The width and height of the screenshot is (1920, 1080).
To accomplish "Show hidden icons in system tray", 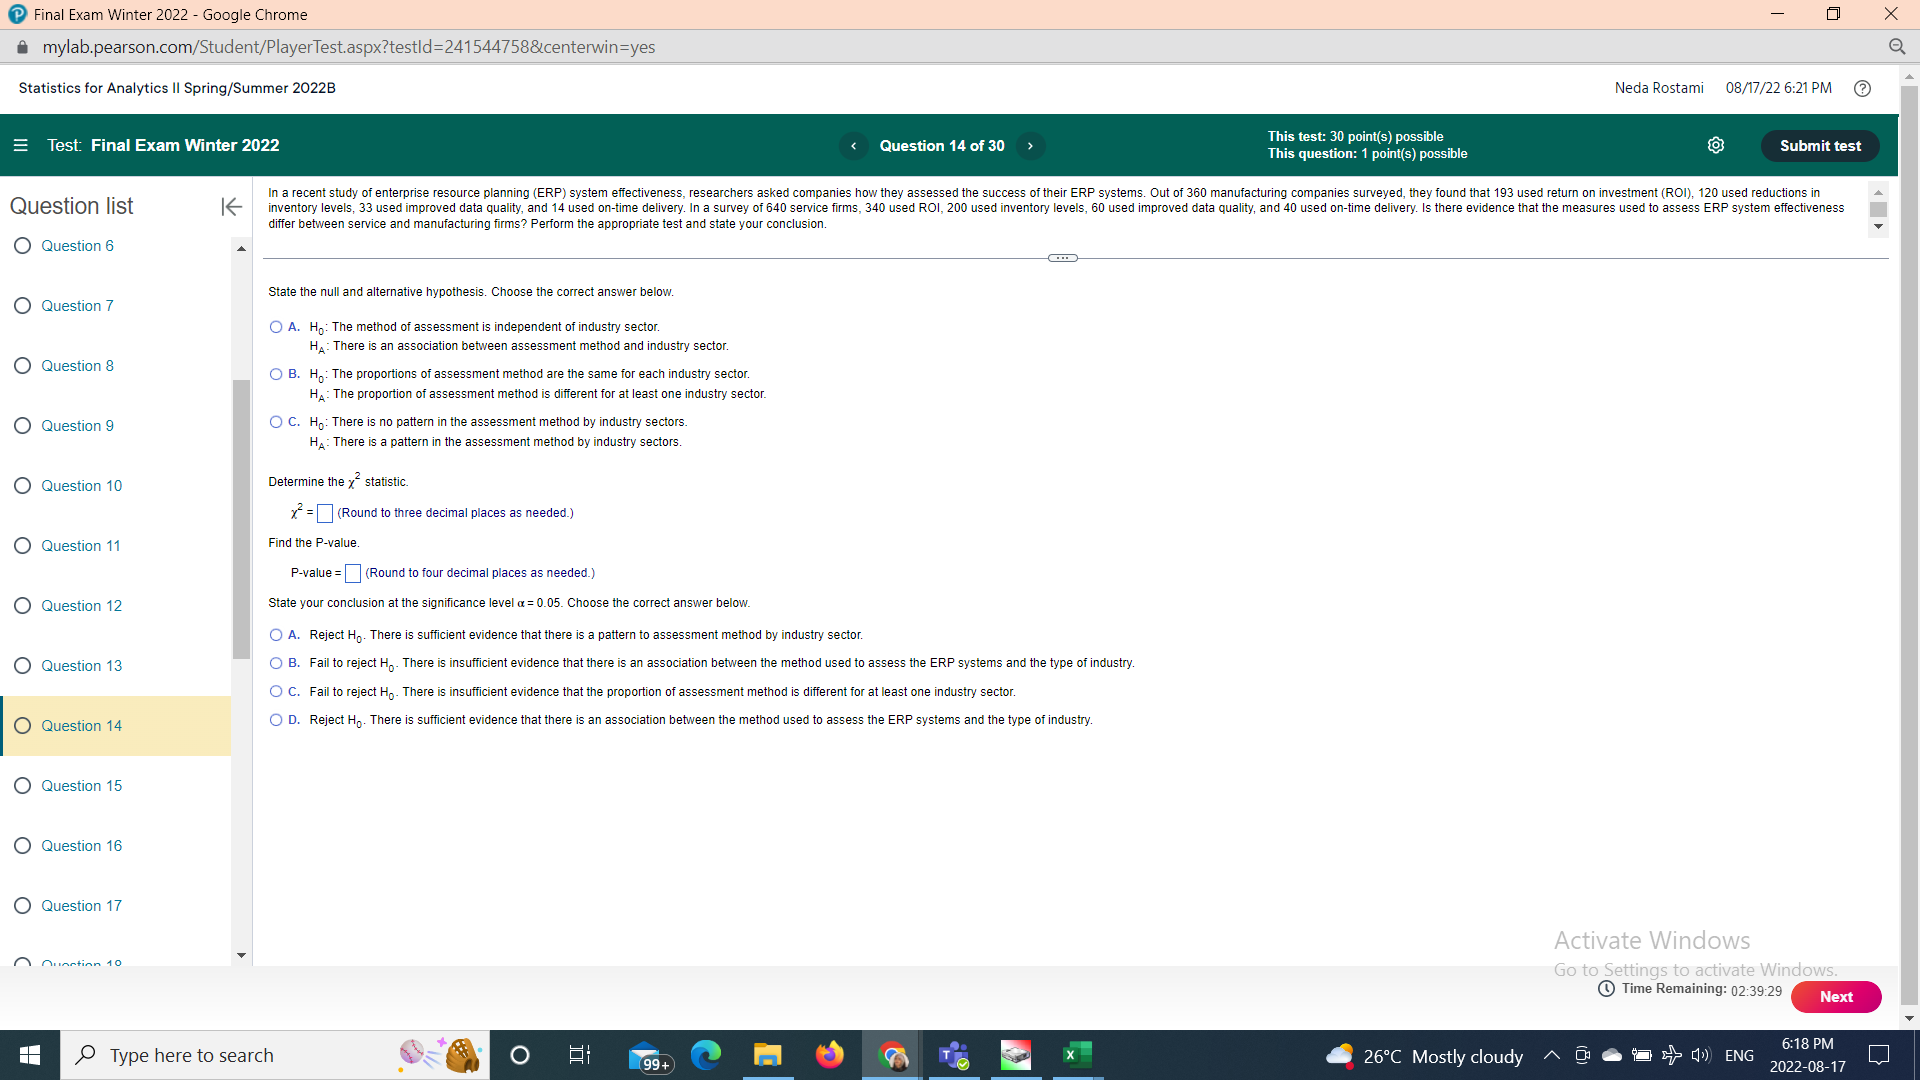I will click(x=1552, y=1055).
